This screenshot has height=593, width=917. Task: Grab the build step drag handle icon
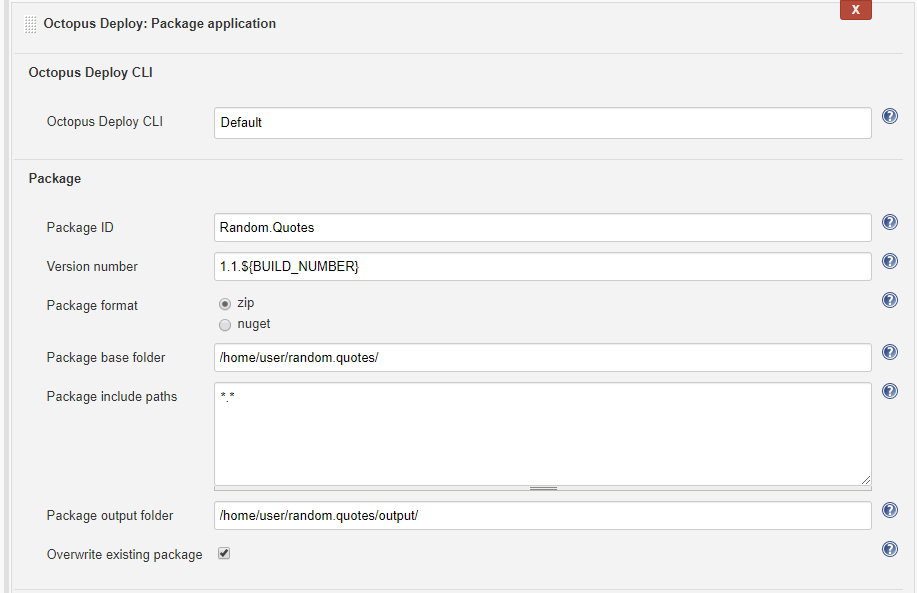tap(31, 24)
